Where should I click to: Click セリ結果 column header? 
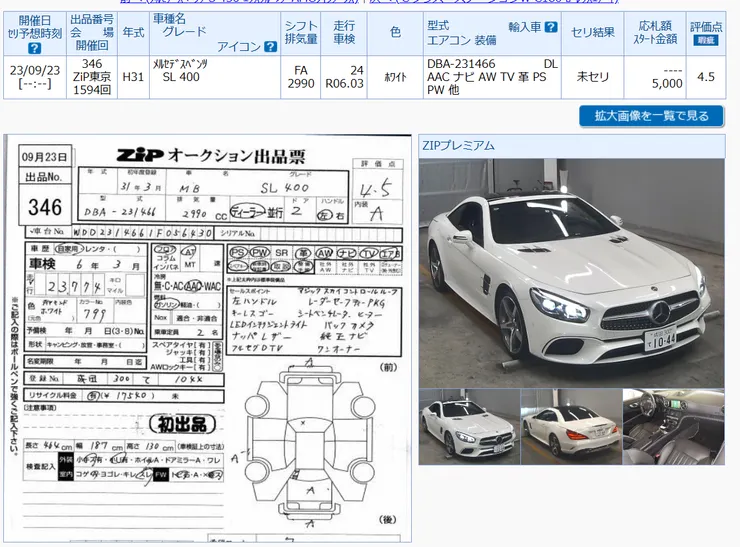[x=593, y=33]
